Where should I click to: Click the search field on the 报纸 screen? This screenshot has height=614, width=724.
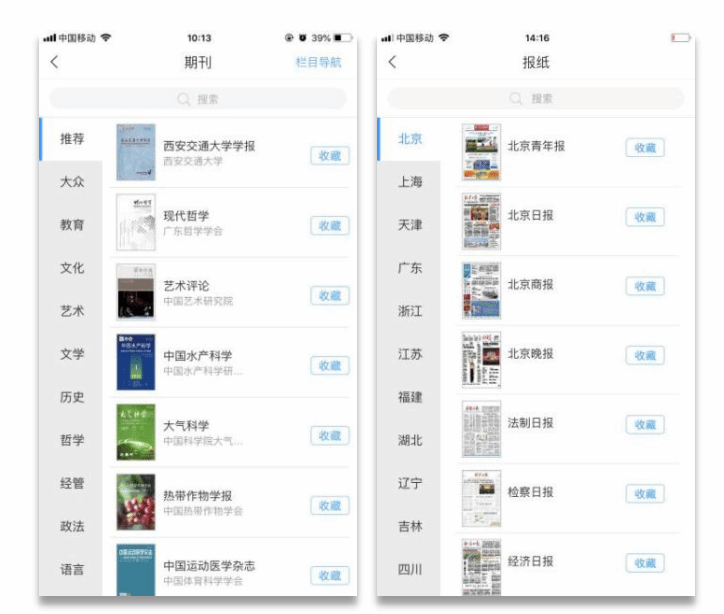pos(535,99)
